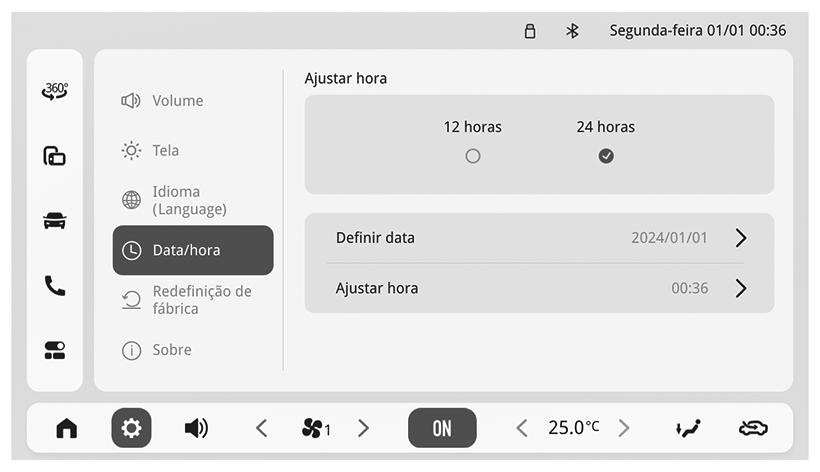Screen dimensions: 820x472
Task: Open the phone mirroring screen icon
Action: [x=54, y=156]
